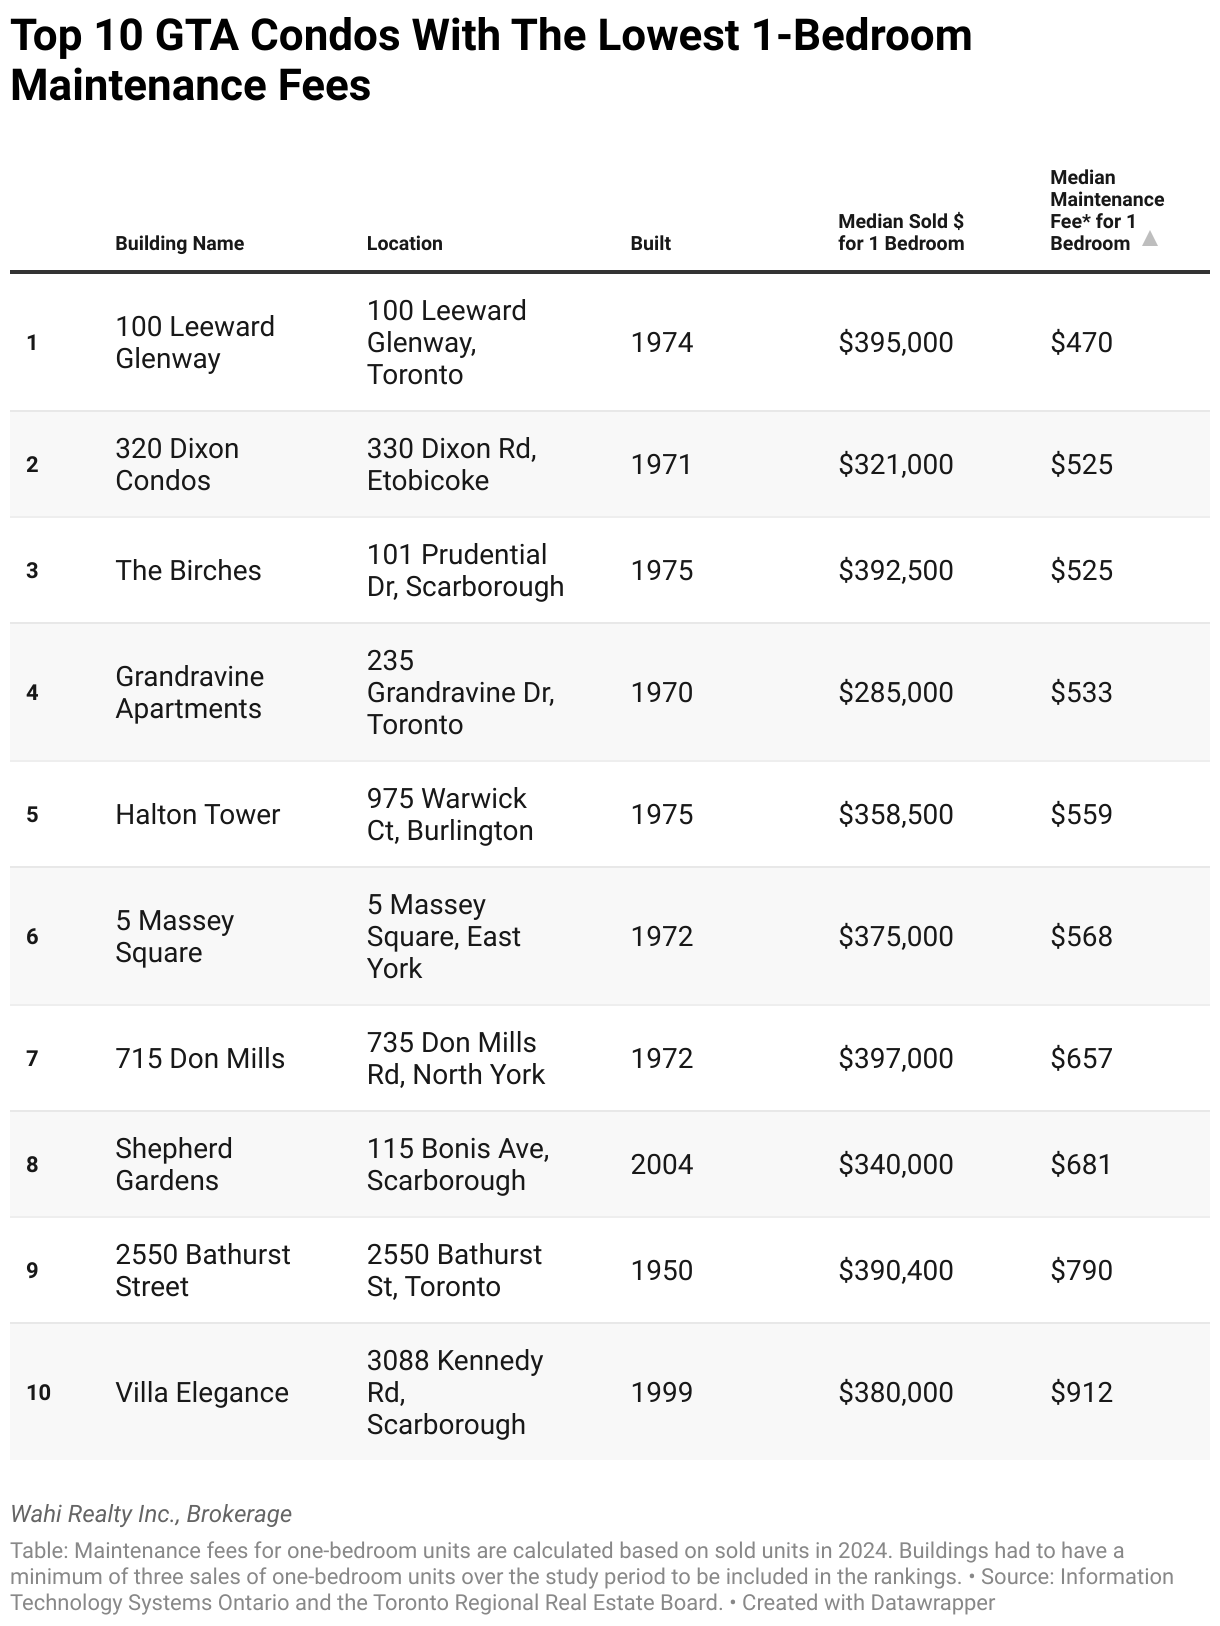1220x1626 pixels.
Task: Select the $790 maintenance fee cell
Action: click(1081, 1270)
